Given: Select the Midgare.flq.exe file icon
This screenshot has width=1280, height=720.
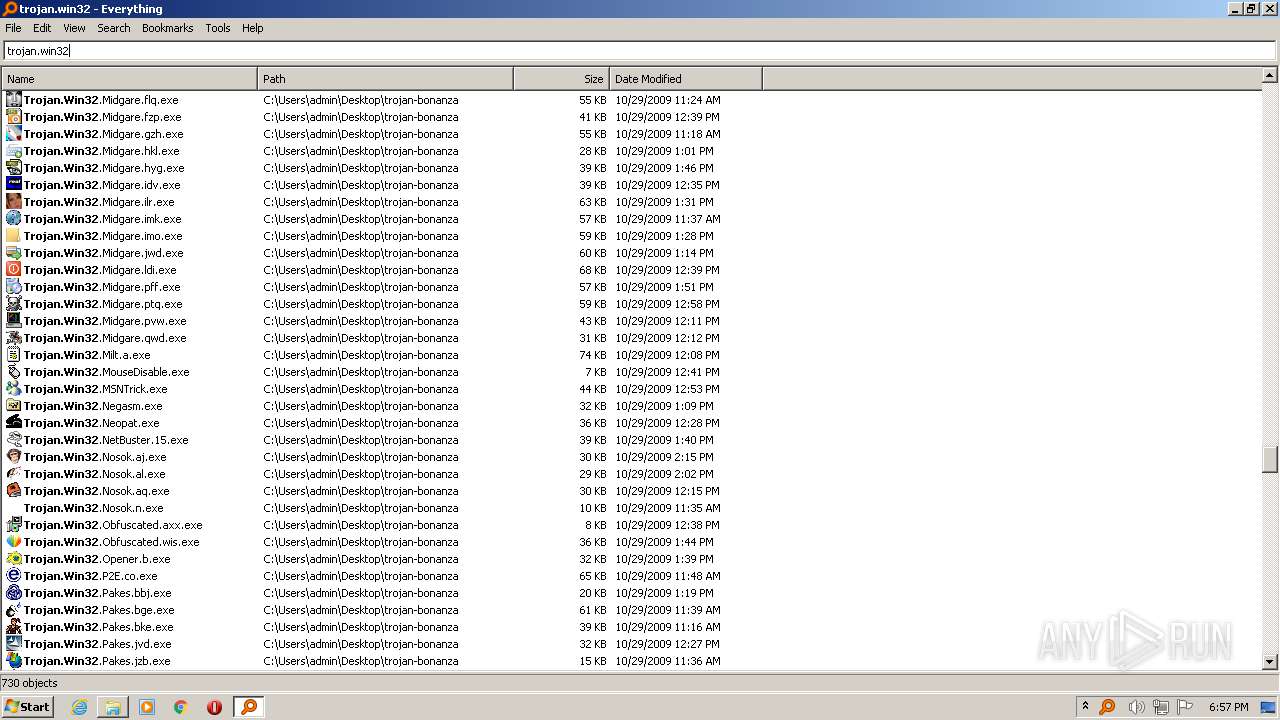Looking at the screenshot, I should coord(14,100).
